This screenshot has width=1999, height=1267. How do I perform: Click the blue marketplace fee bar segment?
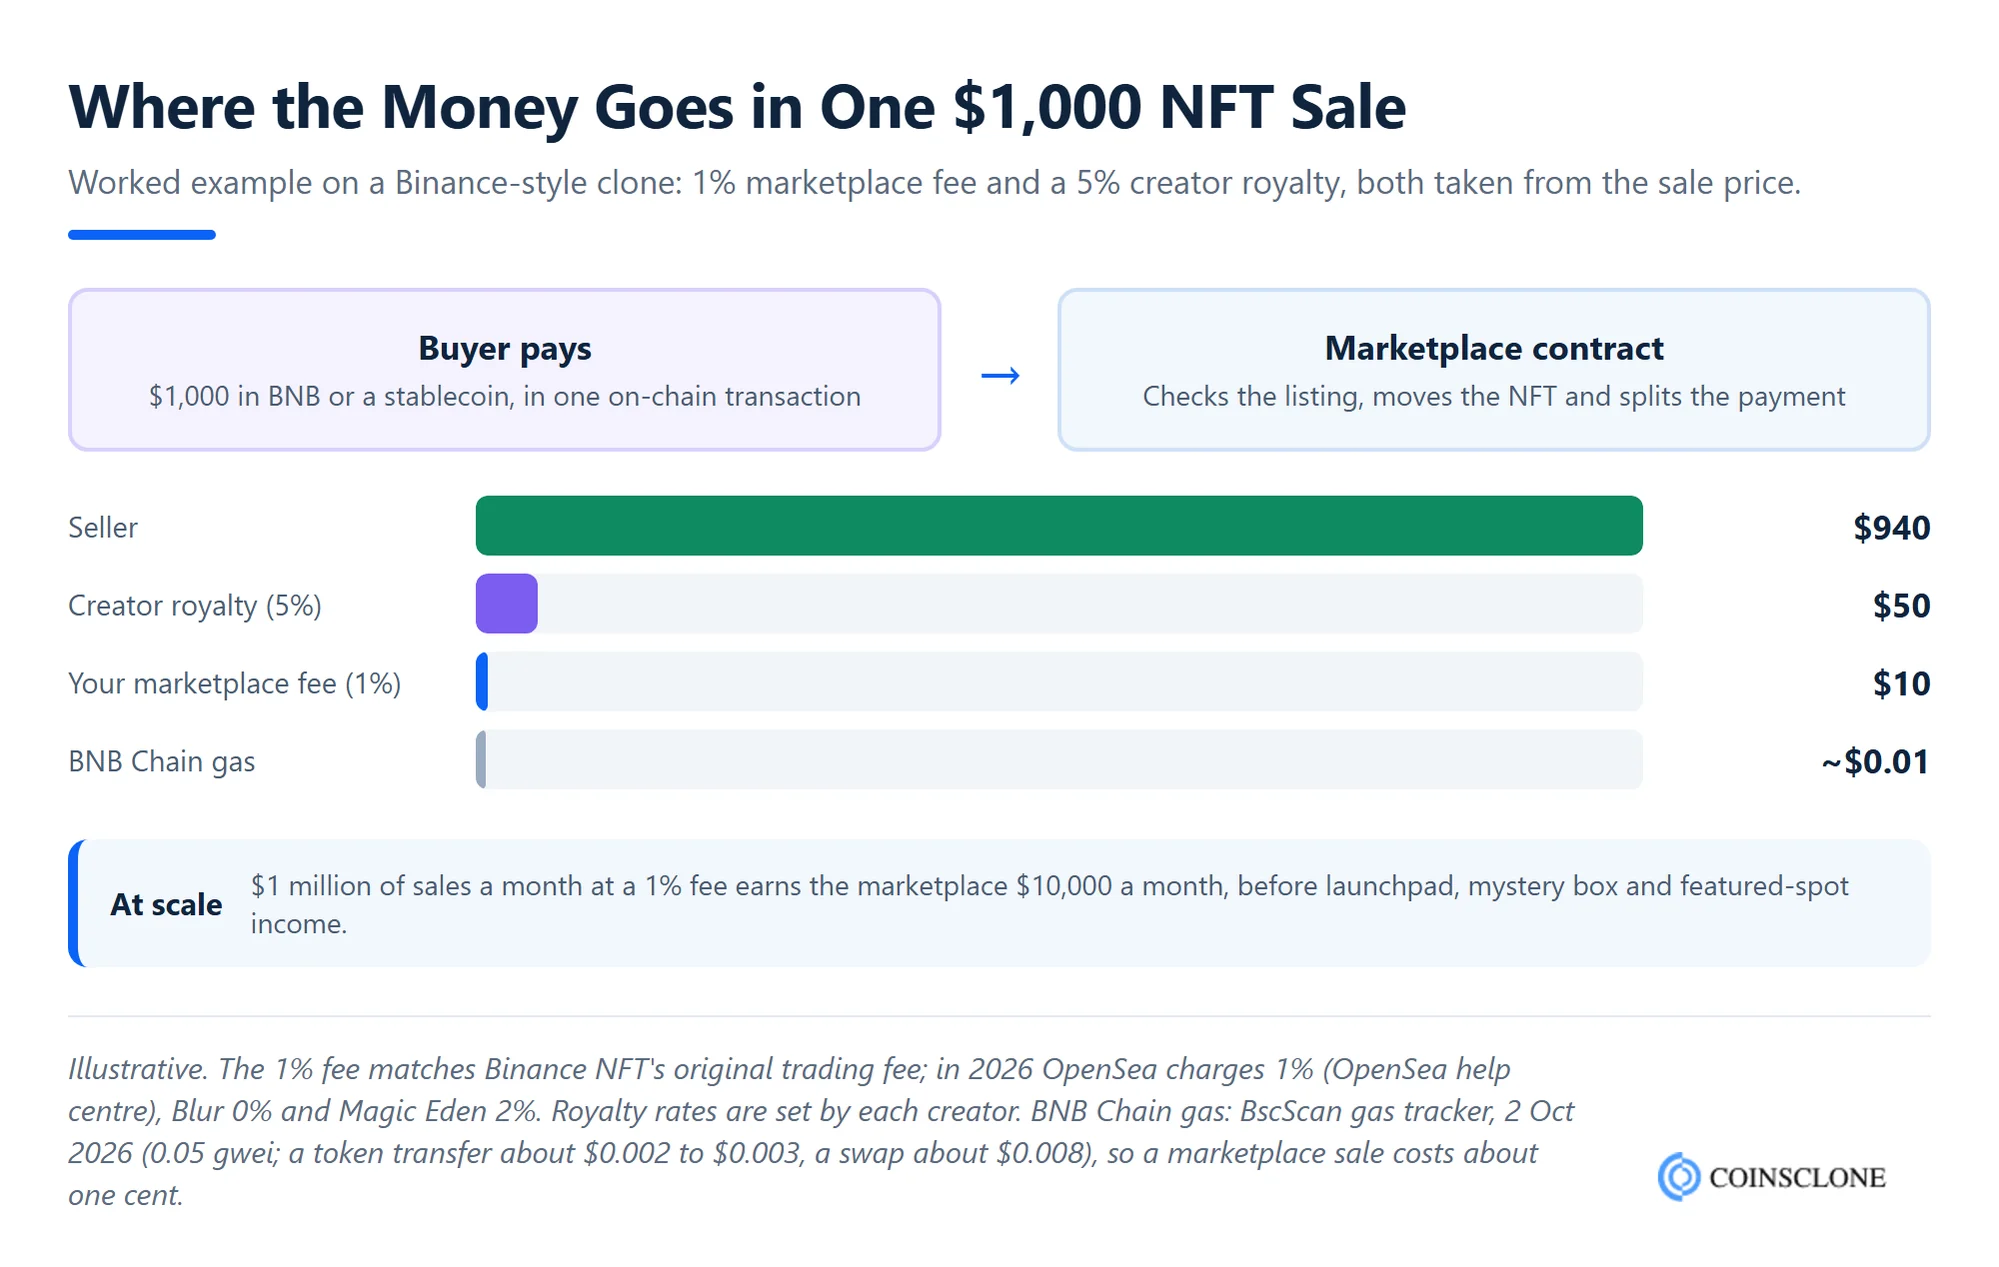pyautogui.click(x=482, y=682)
